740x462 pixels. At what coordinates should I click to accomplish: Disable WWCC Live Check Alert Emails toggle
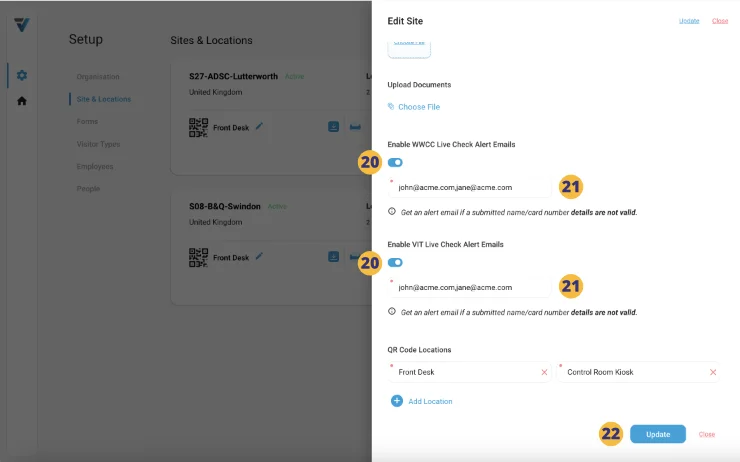[396, 162]
